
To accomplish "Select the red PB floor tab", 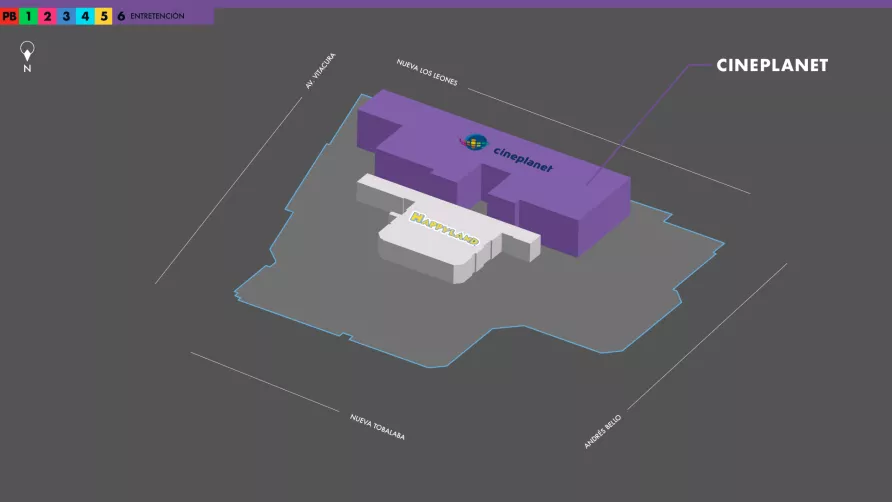I will click(x=9, y=16).
